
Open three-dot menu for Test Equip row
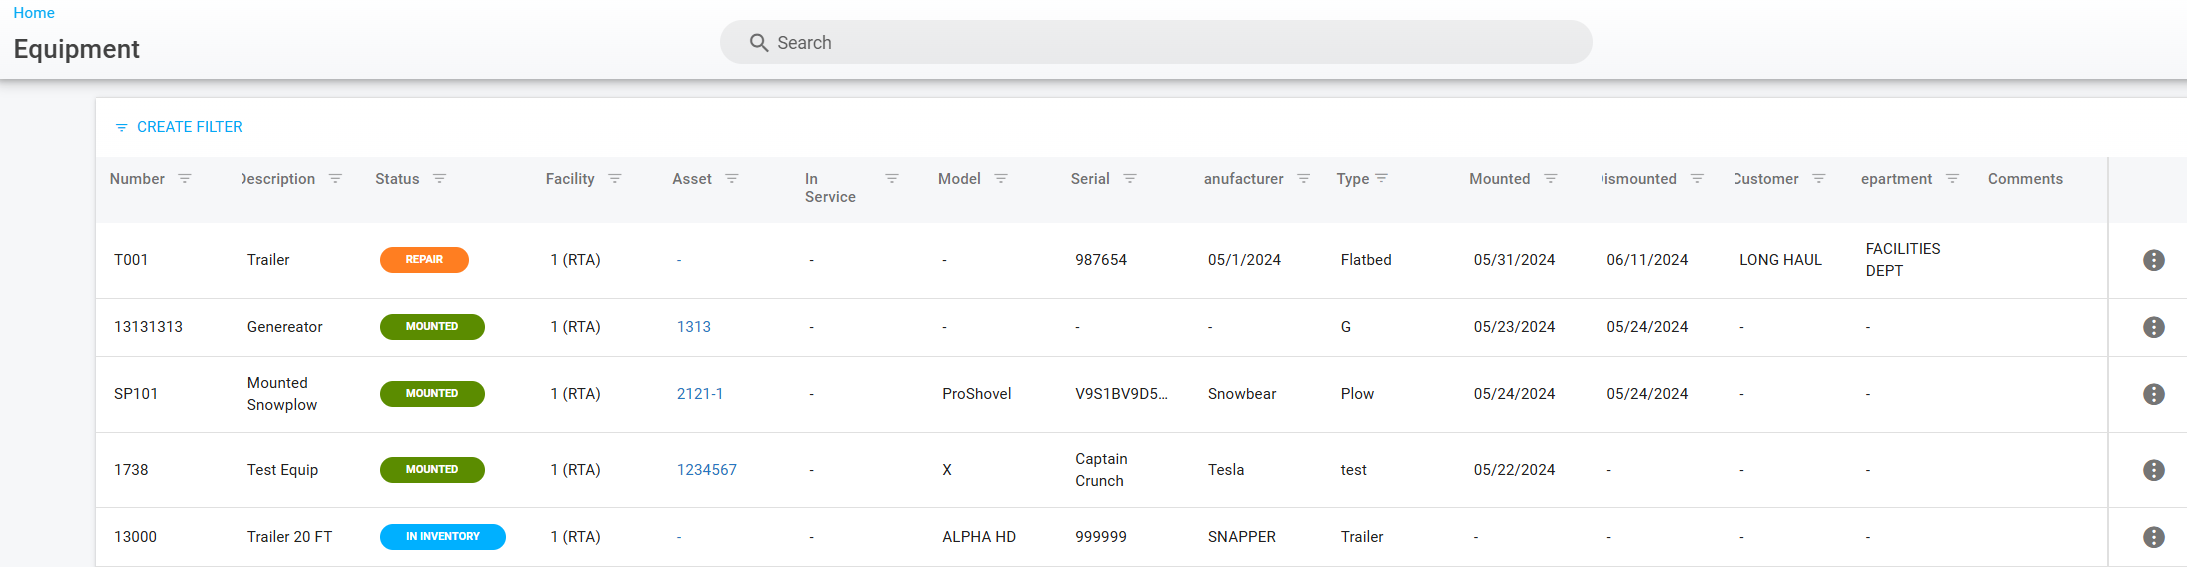point(2154,470)
